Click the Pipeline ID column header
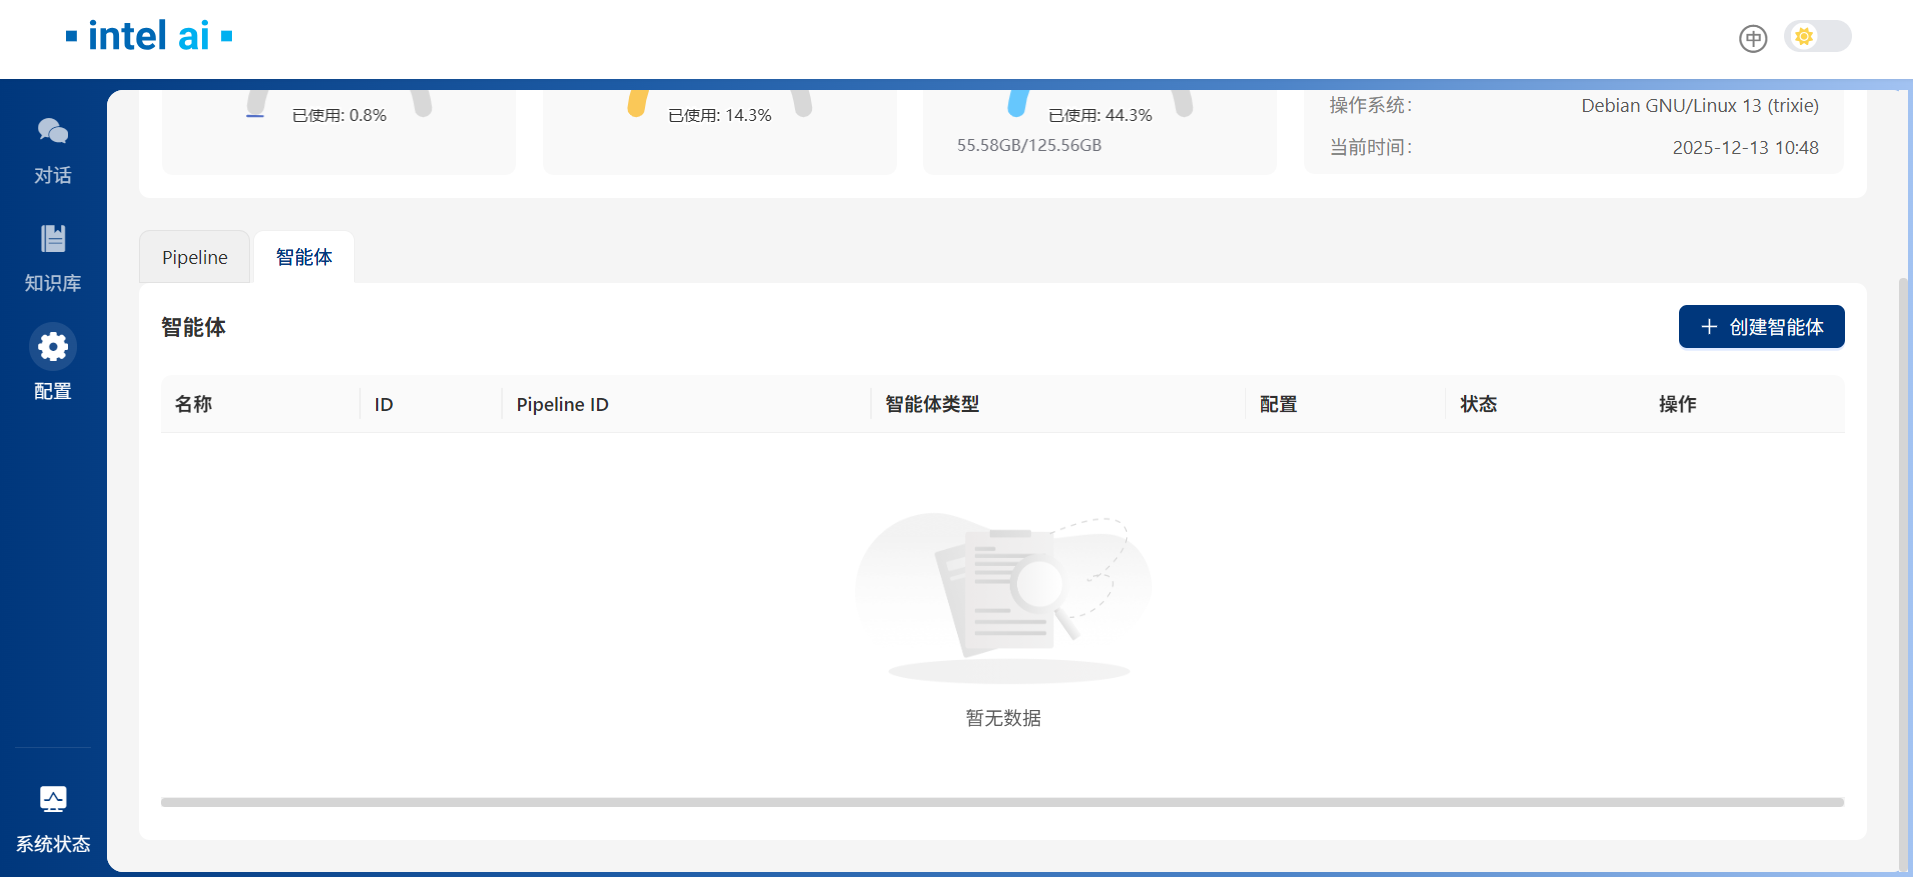This screenshot has width=1913, height=877. [562, 404]
